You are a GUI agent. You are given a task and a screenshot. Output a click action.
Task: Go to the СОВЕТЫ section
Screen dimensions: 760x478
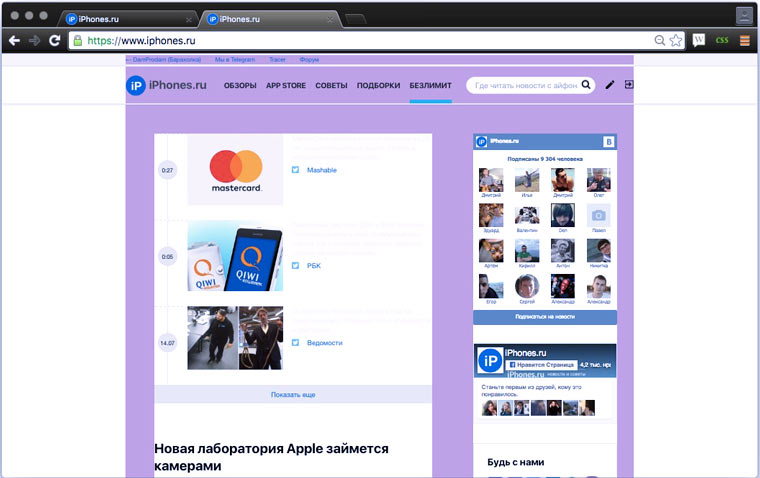click(x=331, y=85)
